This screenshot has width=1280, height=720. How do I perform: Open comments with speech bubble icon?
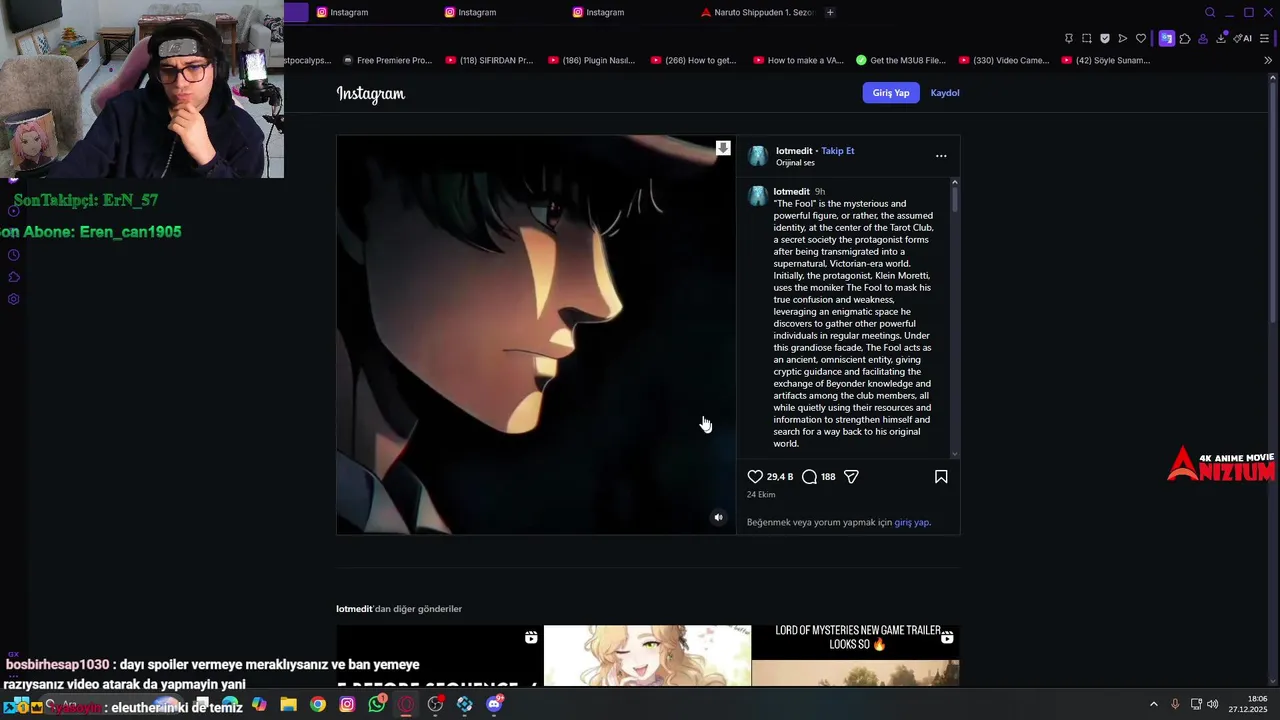pos(810,477)
